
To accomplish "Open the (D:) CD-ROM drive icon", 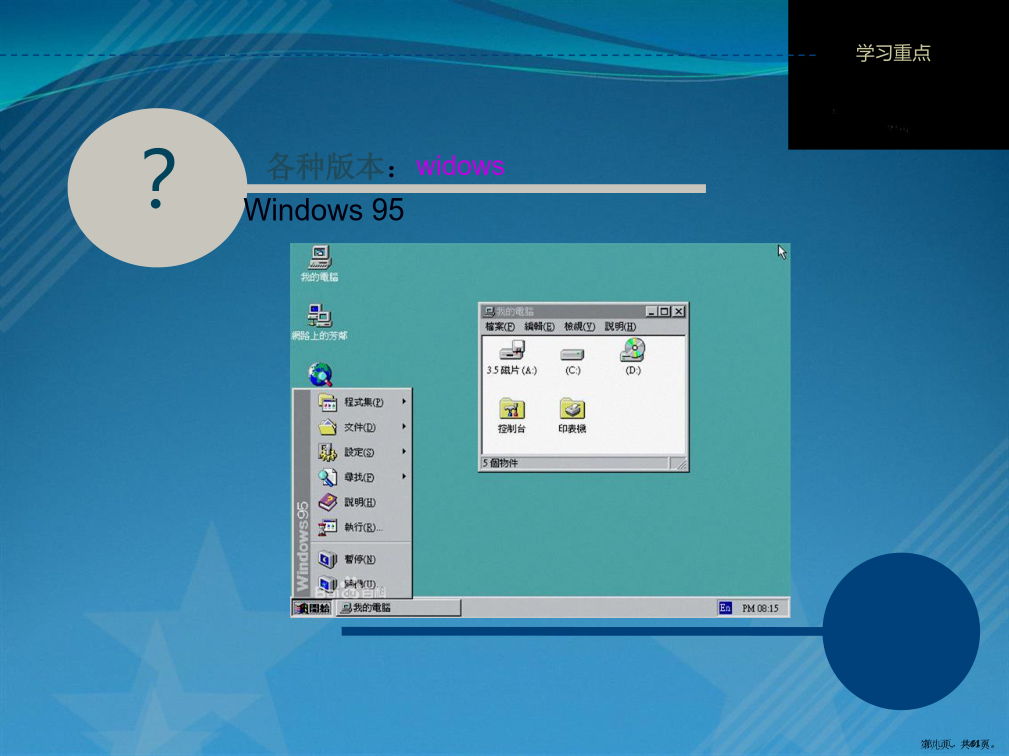I will pos(633,356).
